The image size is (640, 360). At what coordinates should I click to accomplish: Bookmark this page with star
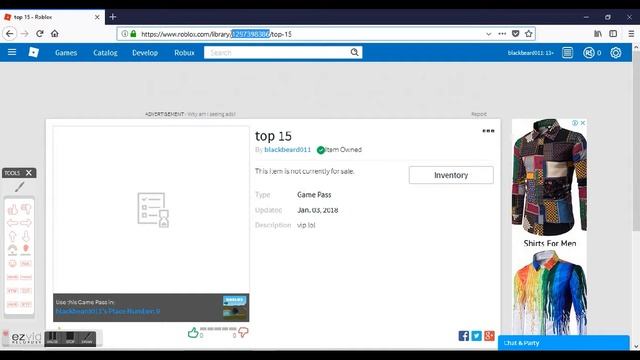(x=529, y=34)
